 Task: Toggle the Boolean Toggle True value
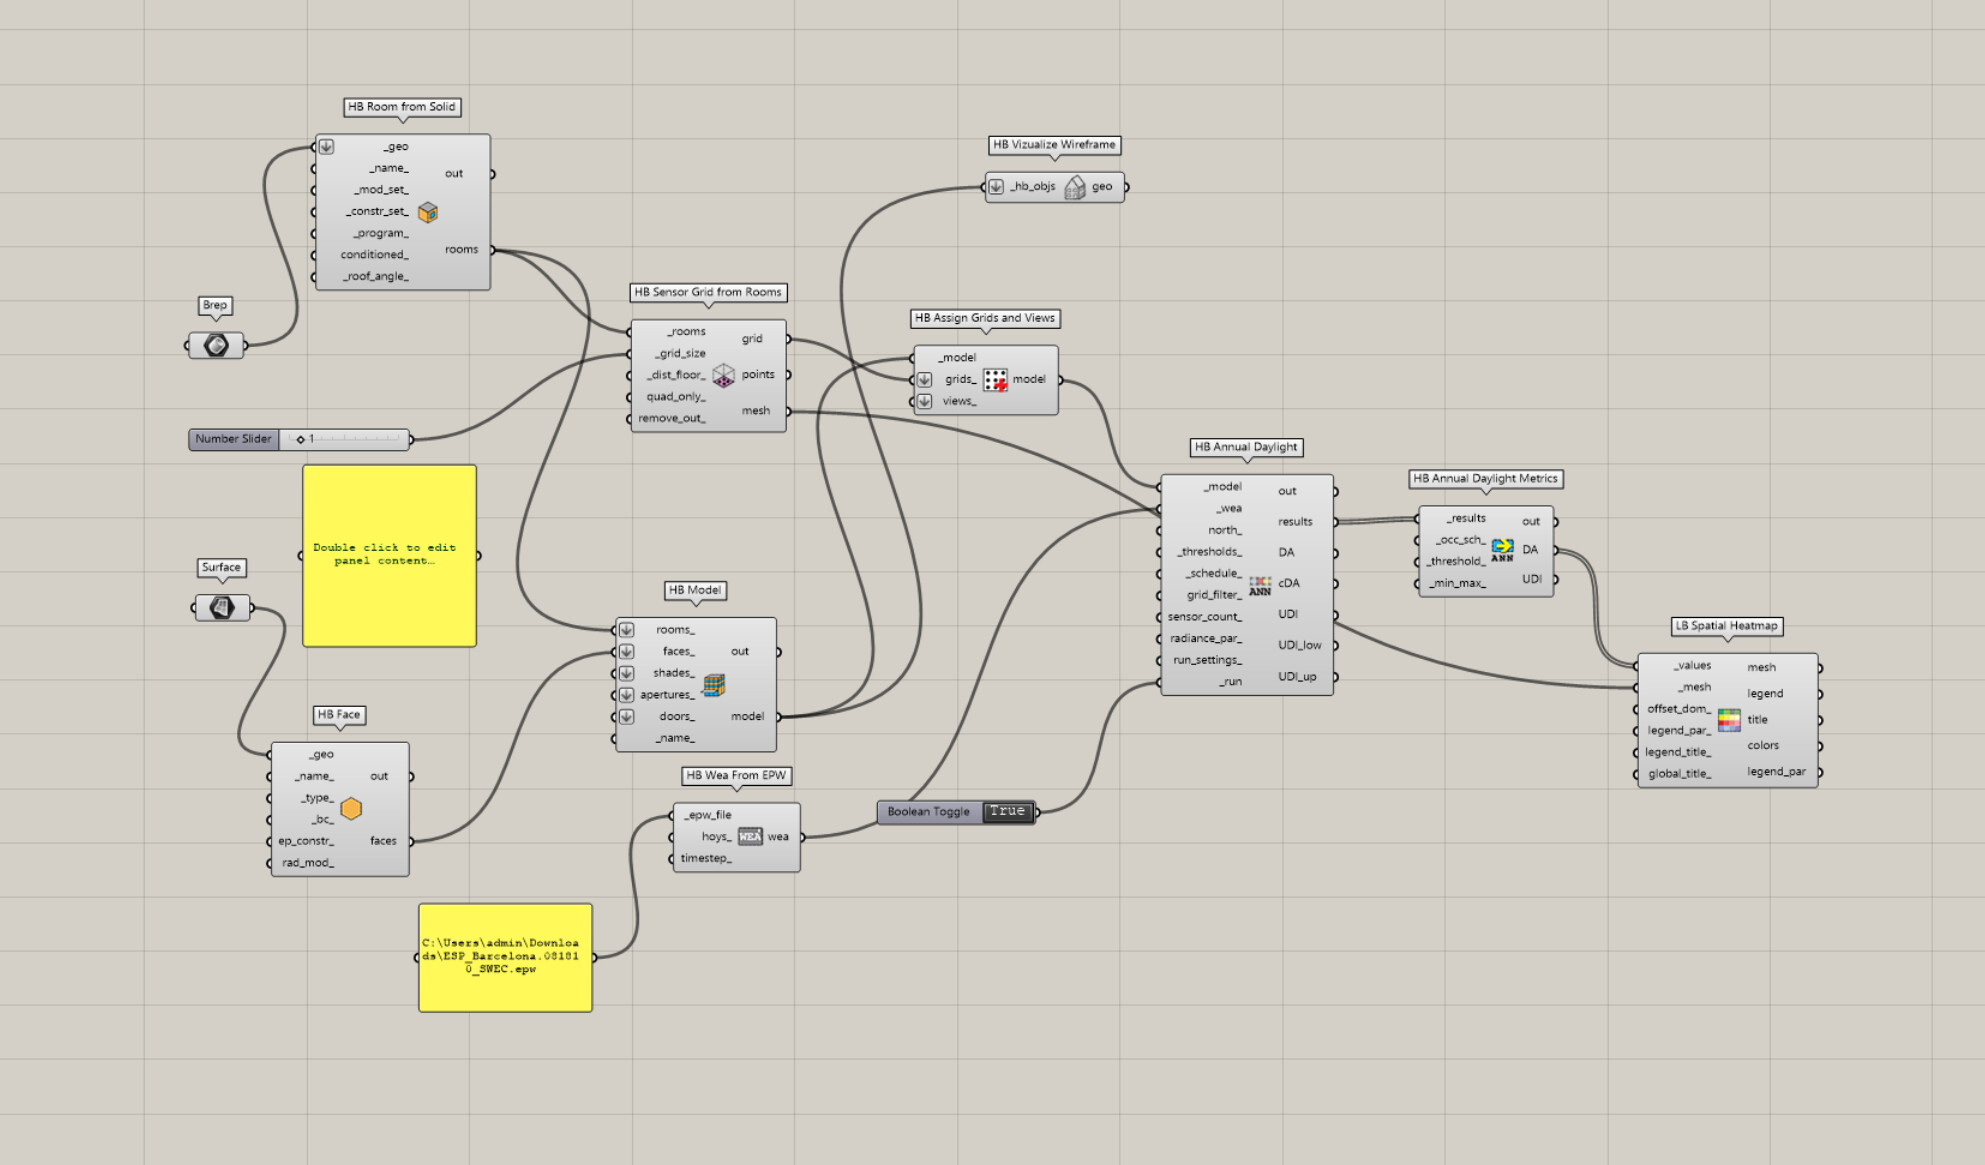pyautogui.click(x=1007, y=811)
